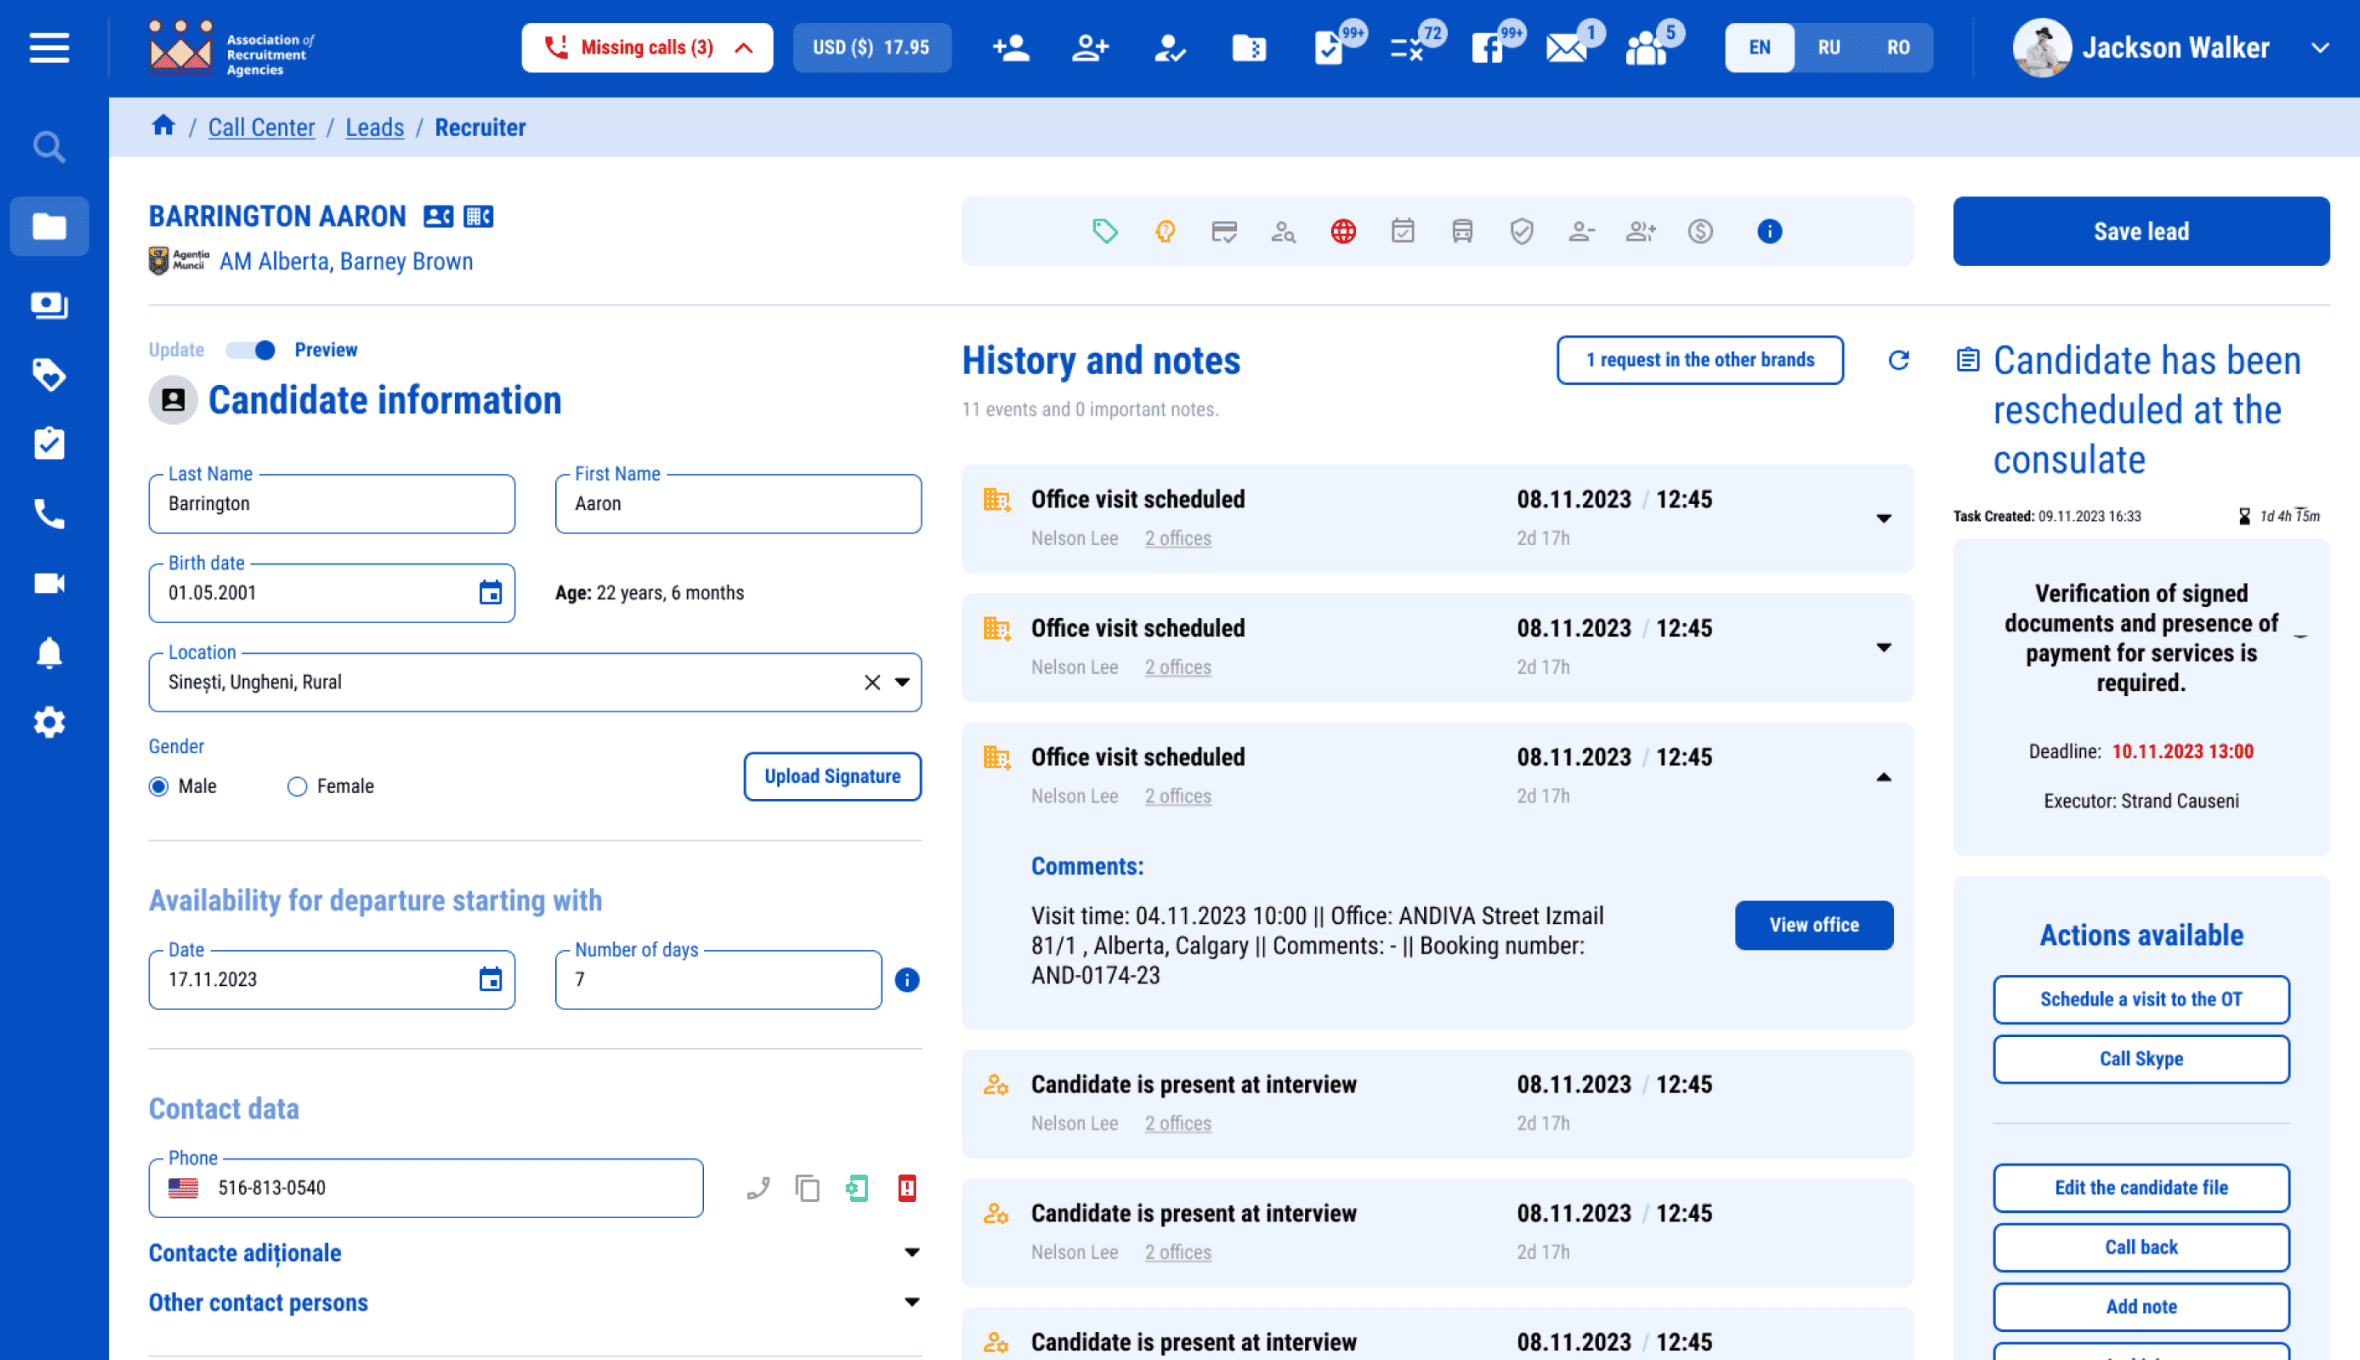
Task: Click View office button
Action: tap(1813, 926)
